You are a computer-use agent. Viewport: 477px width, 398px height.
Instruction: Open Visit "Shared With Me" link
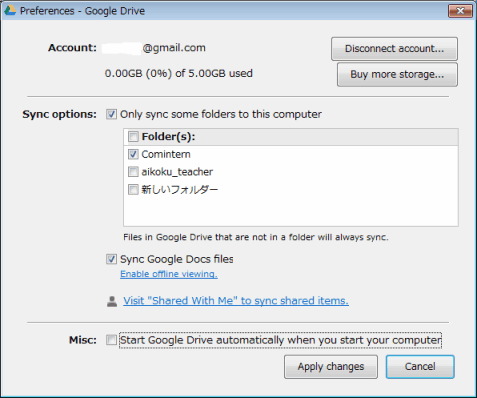coord(236,301)
